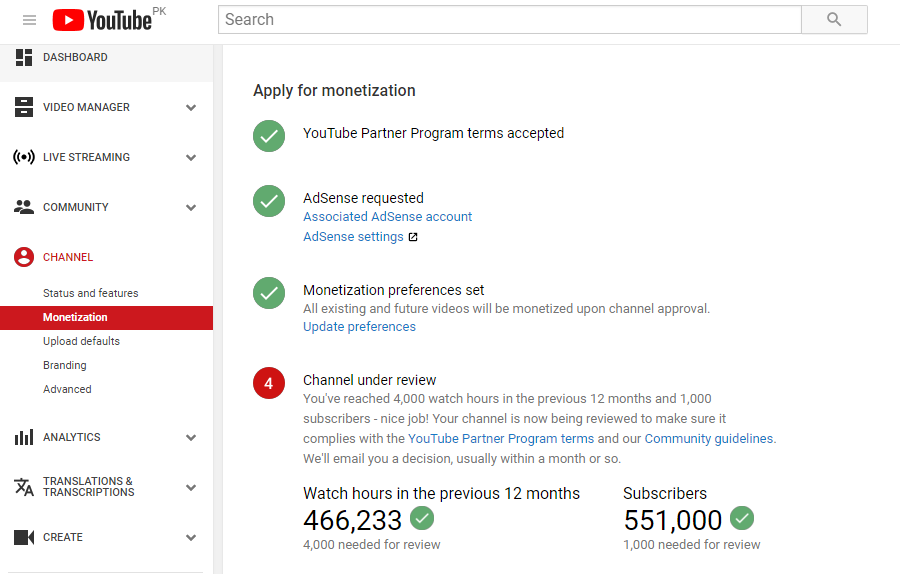Click the Community people icon
The image size is (900, 574).
click(24, 207)
